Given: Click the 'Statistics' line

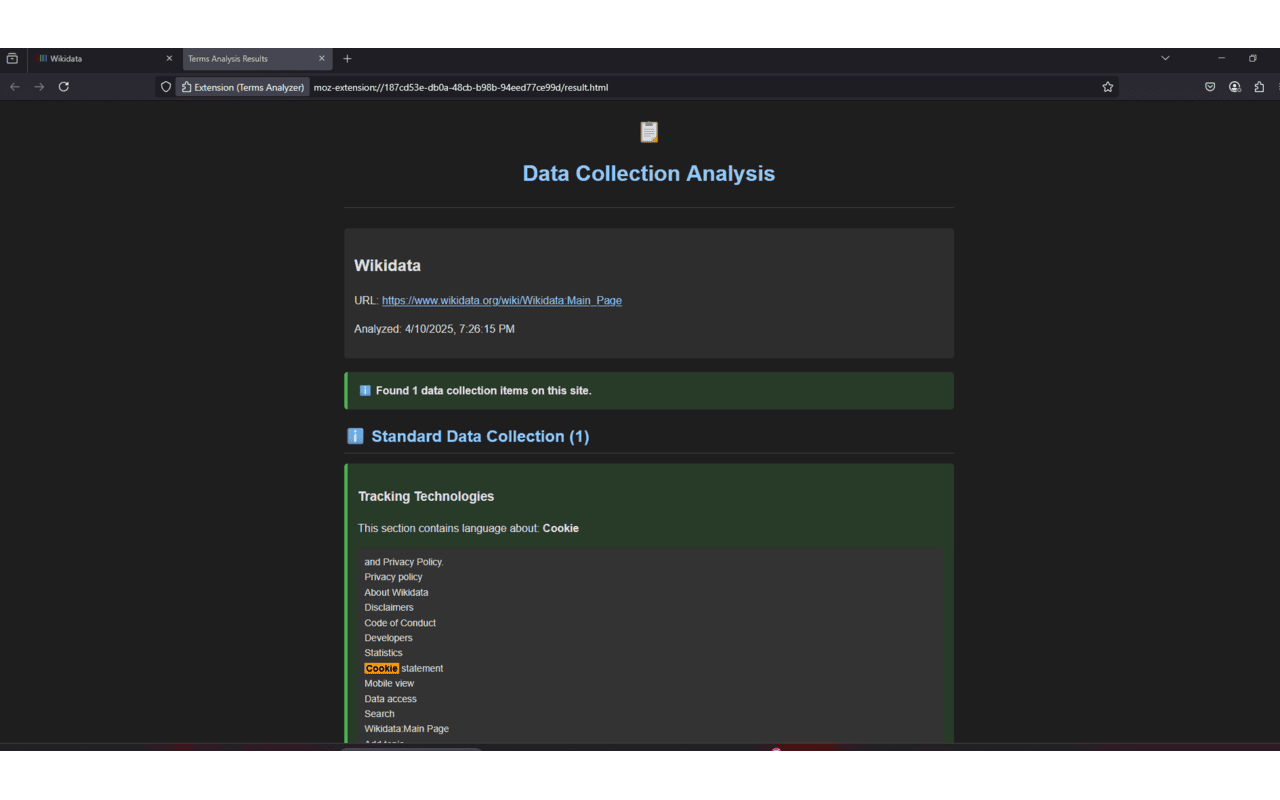Looking at the screenshot, I should pyautogui.click(x=383, y=653).
